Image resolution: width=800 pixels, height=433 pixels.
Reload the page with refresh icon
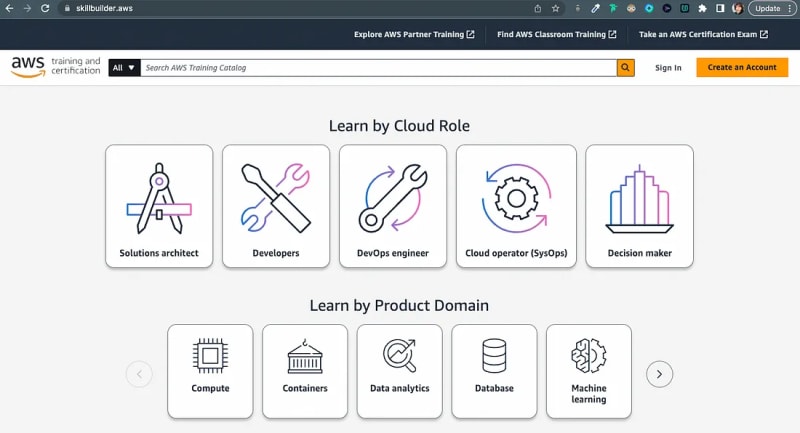tap(45, 8)
